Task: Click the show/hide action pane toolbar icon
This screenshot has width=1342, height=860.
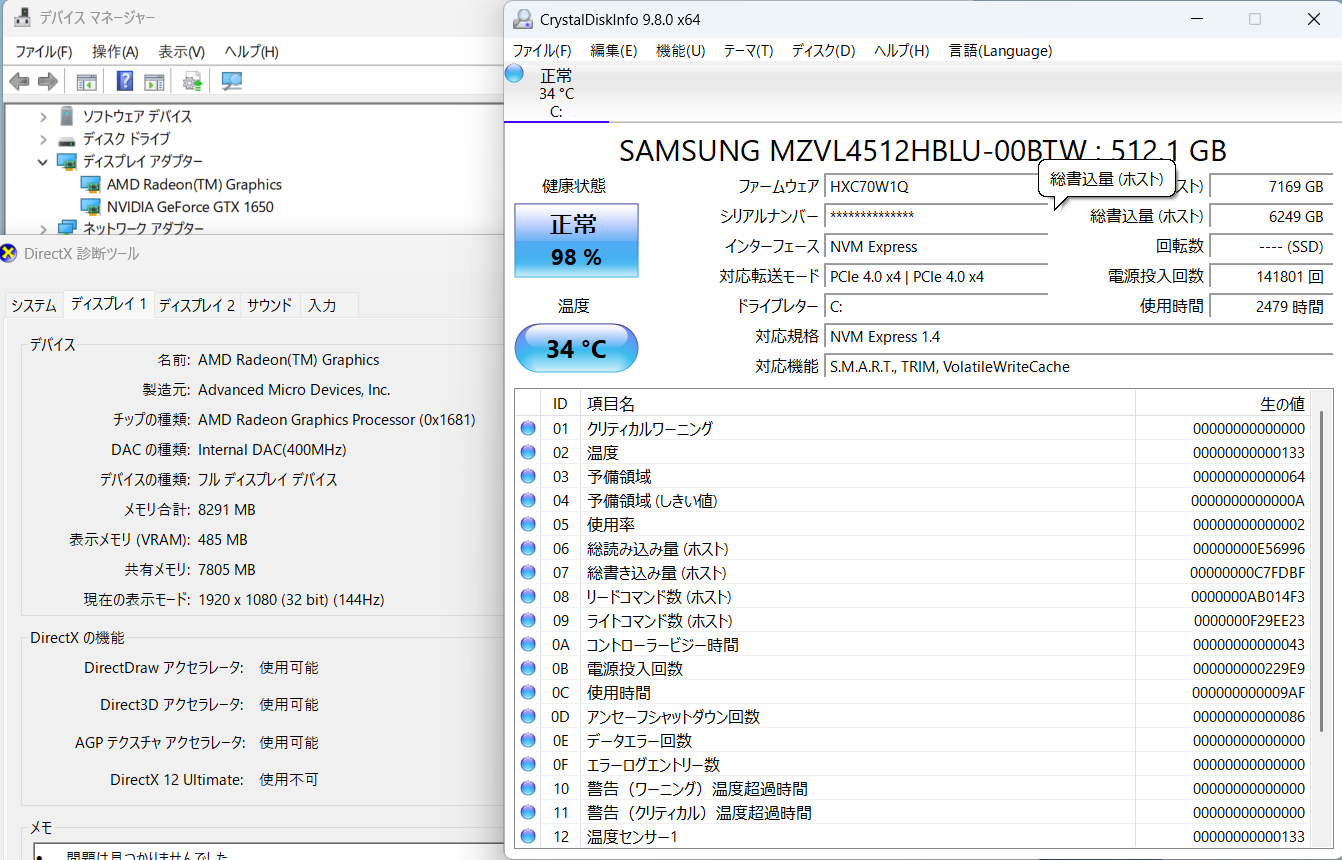Action: (x=154, y=82)
